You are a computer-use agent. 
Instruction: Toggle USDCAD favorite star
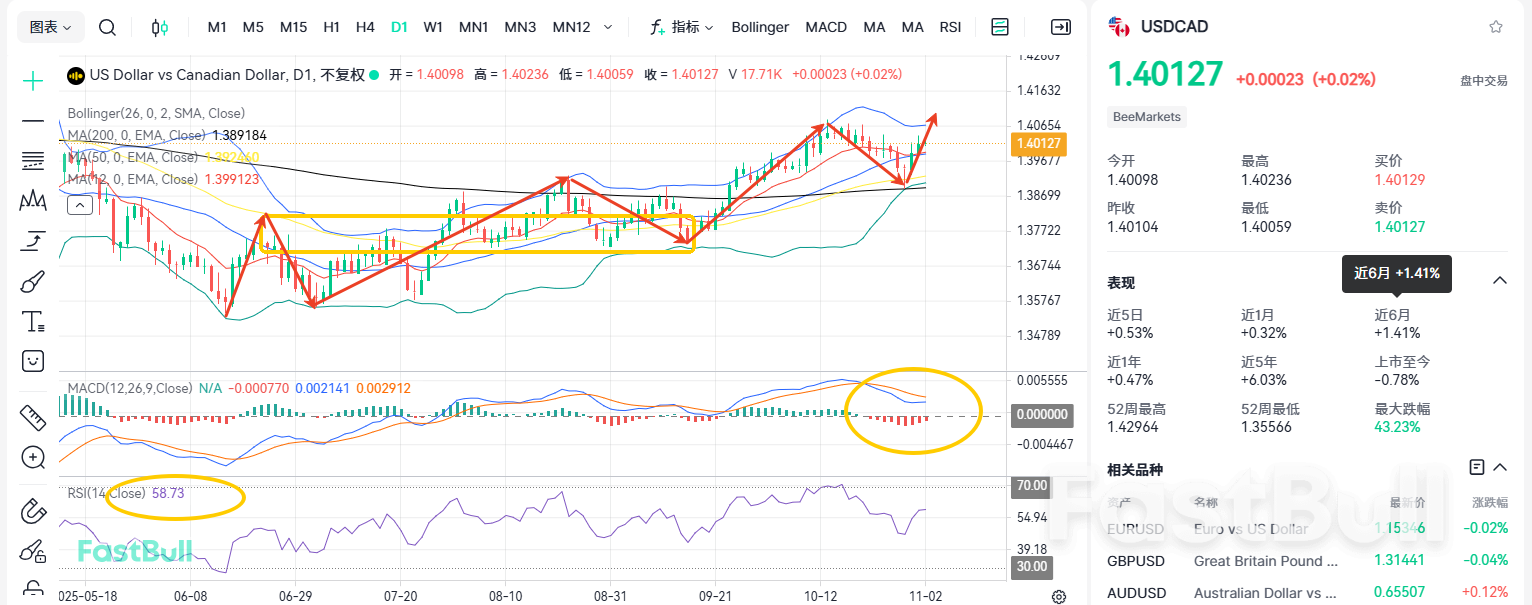pos(1496,27)
